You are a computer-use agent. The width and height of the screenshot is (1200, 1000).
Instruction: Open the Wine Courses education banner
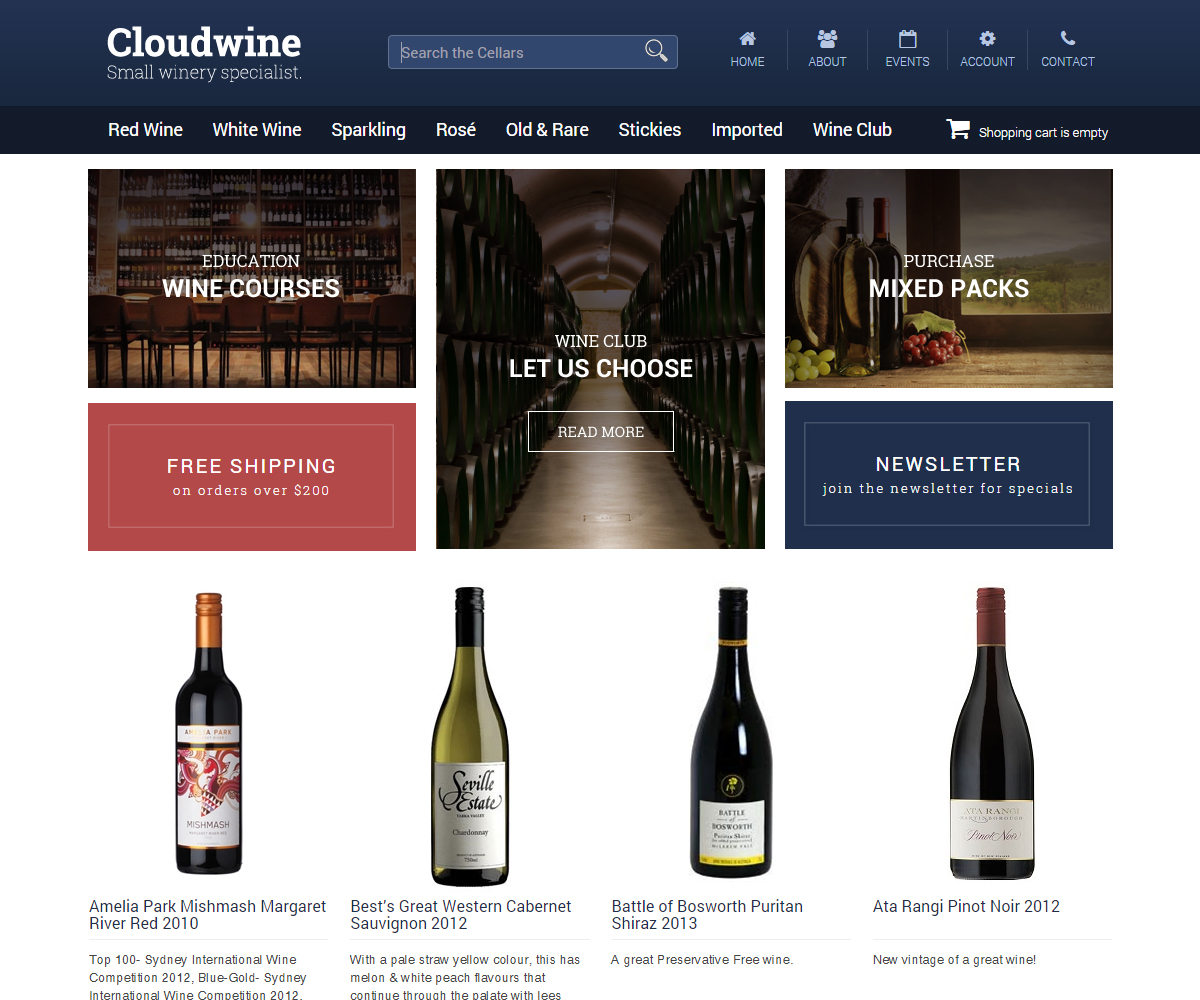(252, 278)
